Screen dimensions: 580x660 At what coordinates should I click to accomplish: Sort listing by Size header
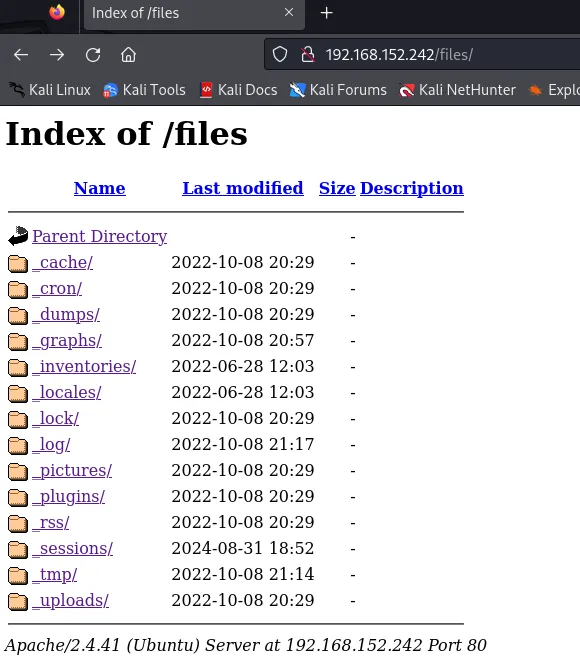point(337,188)
